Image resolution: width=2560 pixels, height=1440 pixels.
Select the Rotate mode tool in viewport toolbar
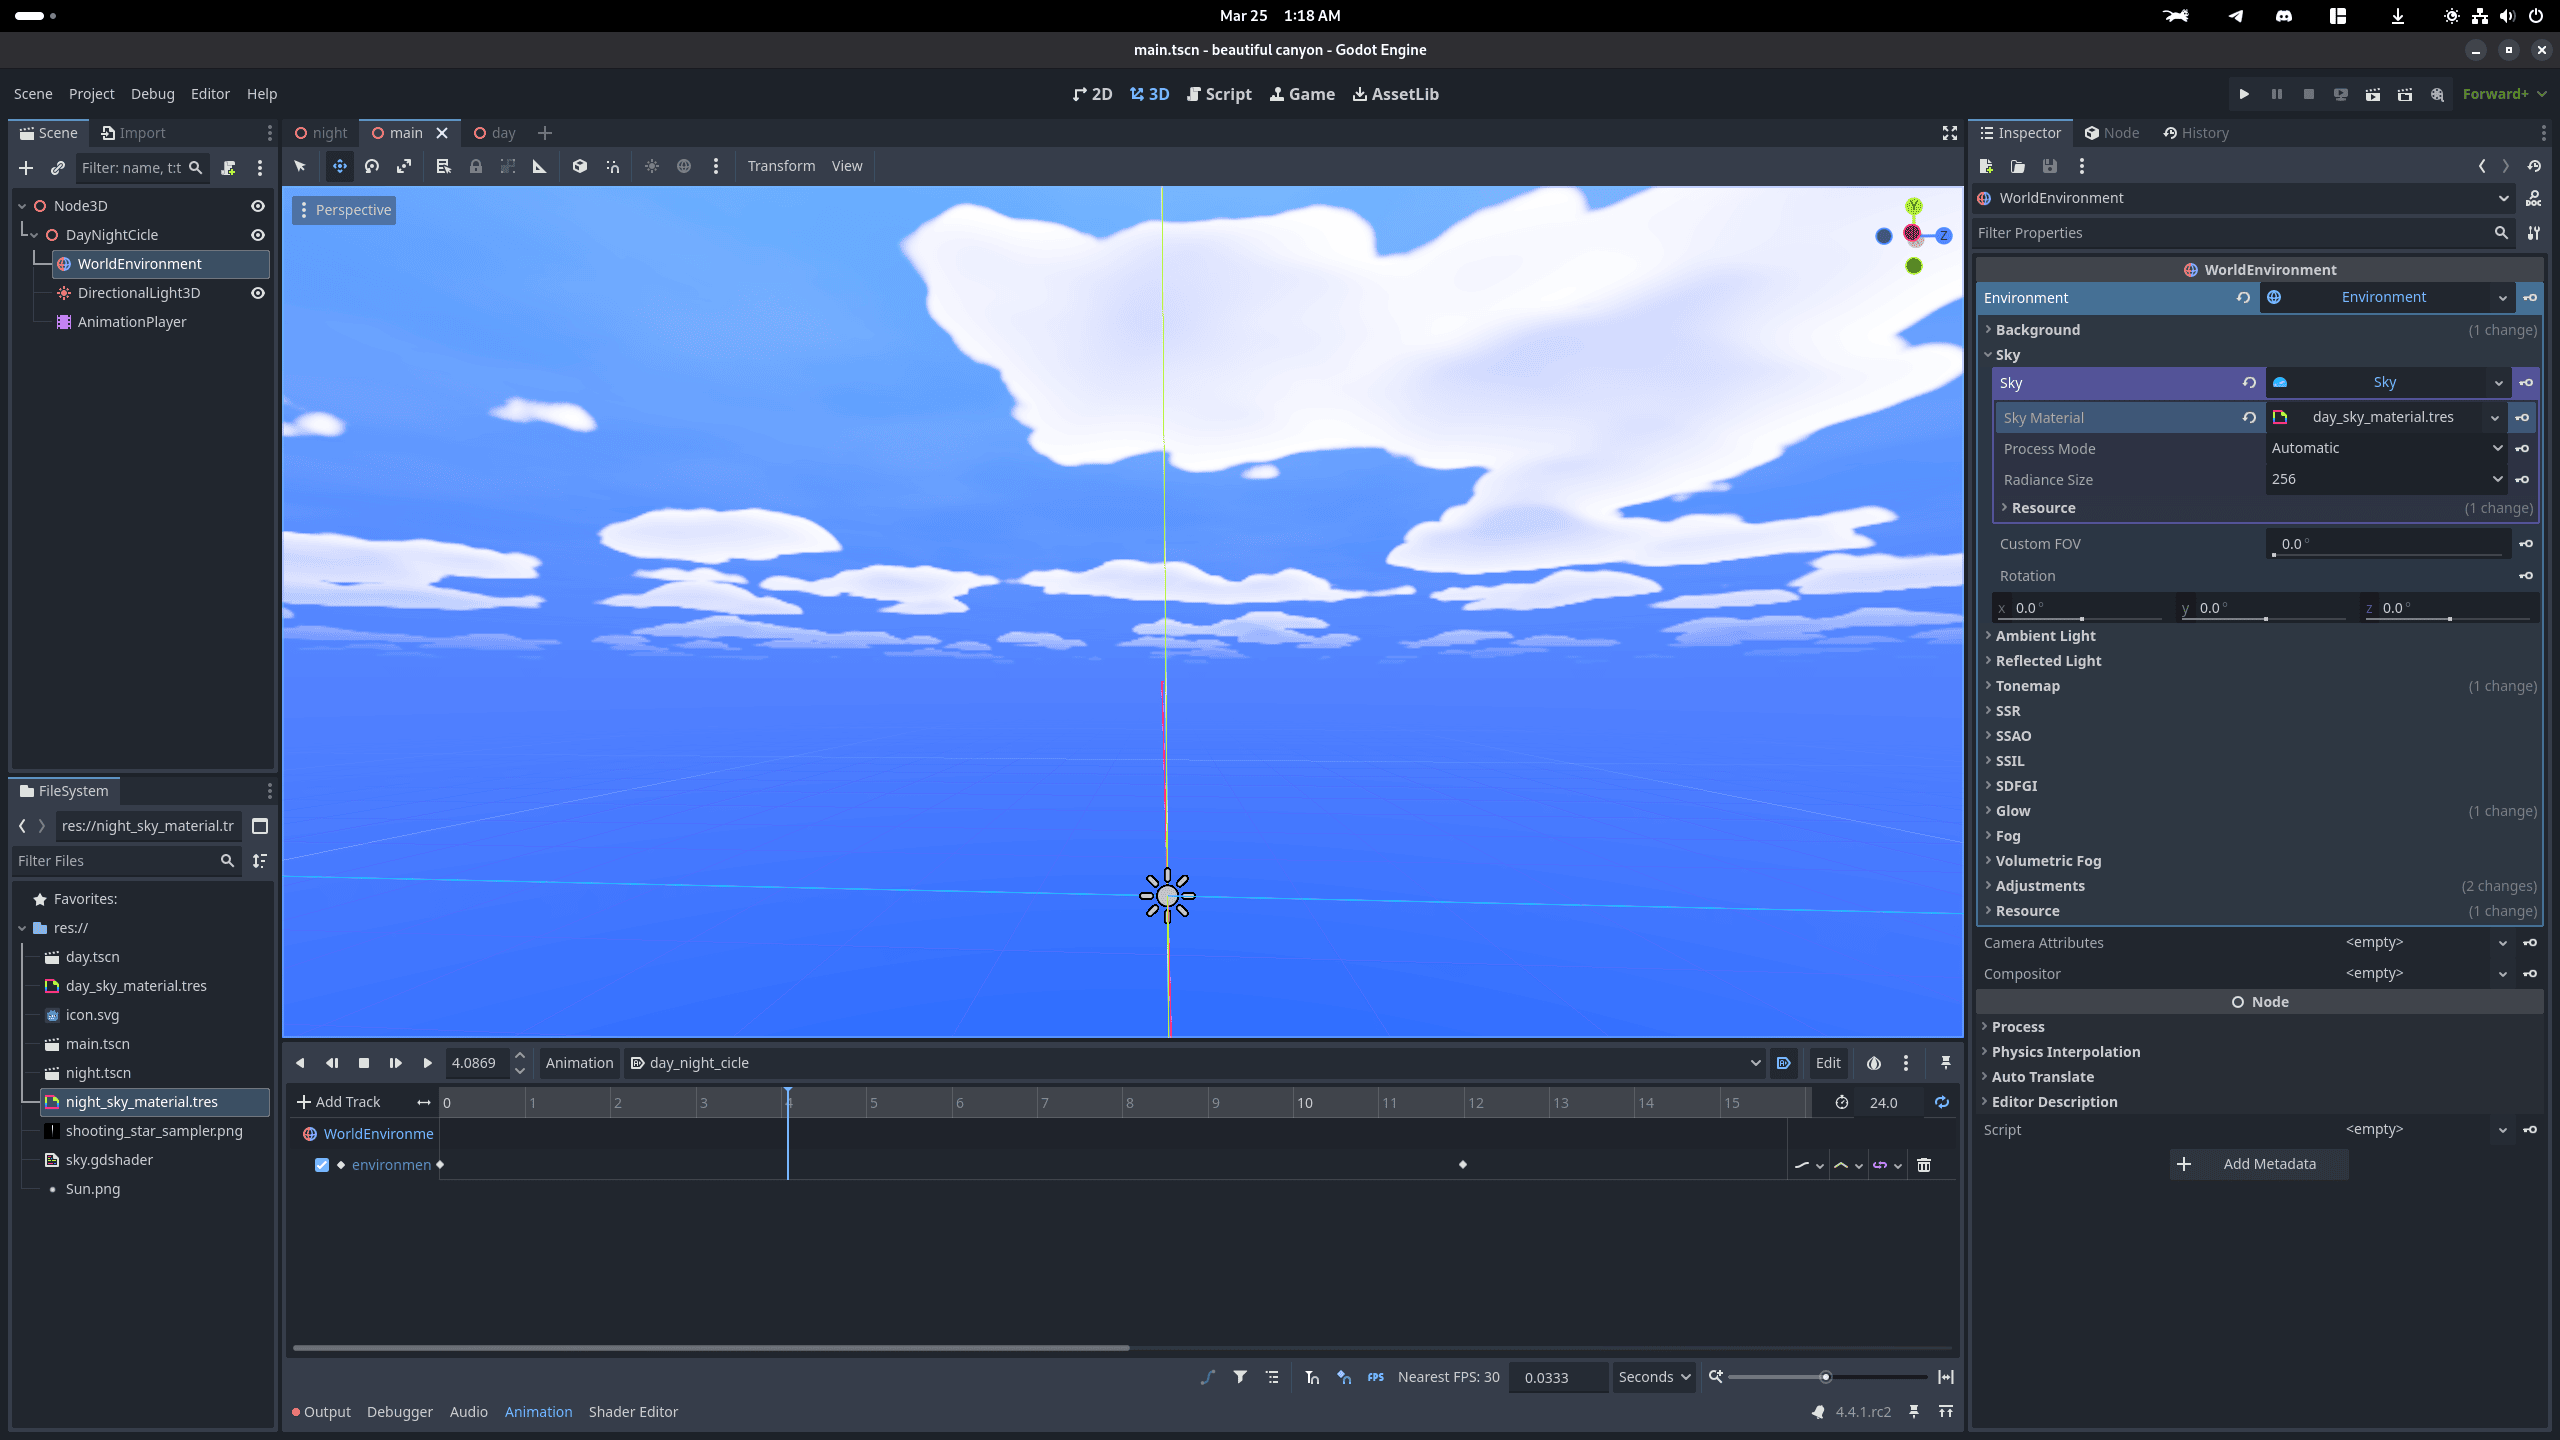pyautogui.click(x=372, y=166)
